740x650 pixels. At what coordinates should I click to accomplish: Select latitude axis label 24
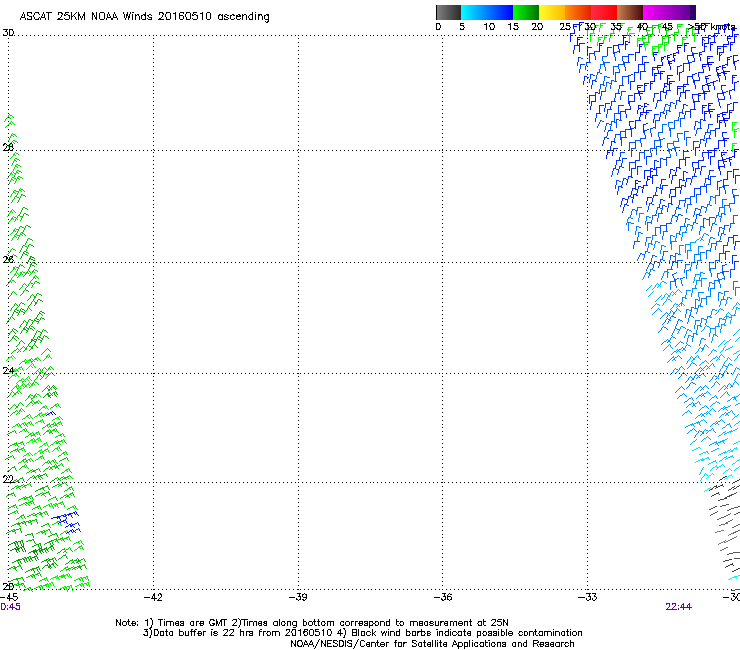pos(8,371)
